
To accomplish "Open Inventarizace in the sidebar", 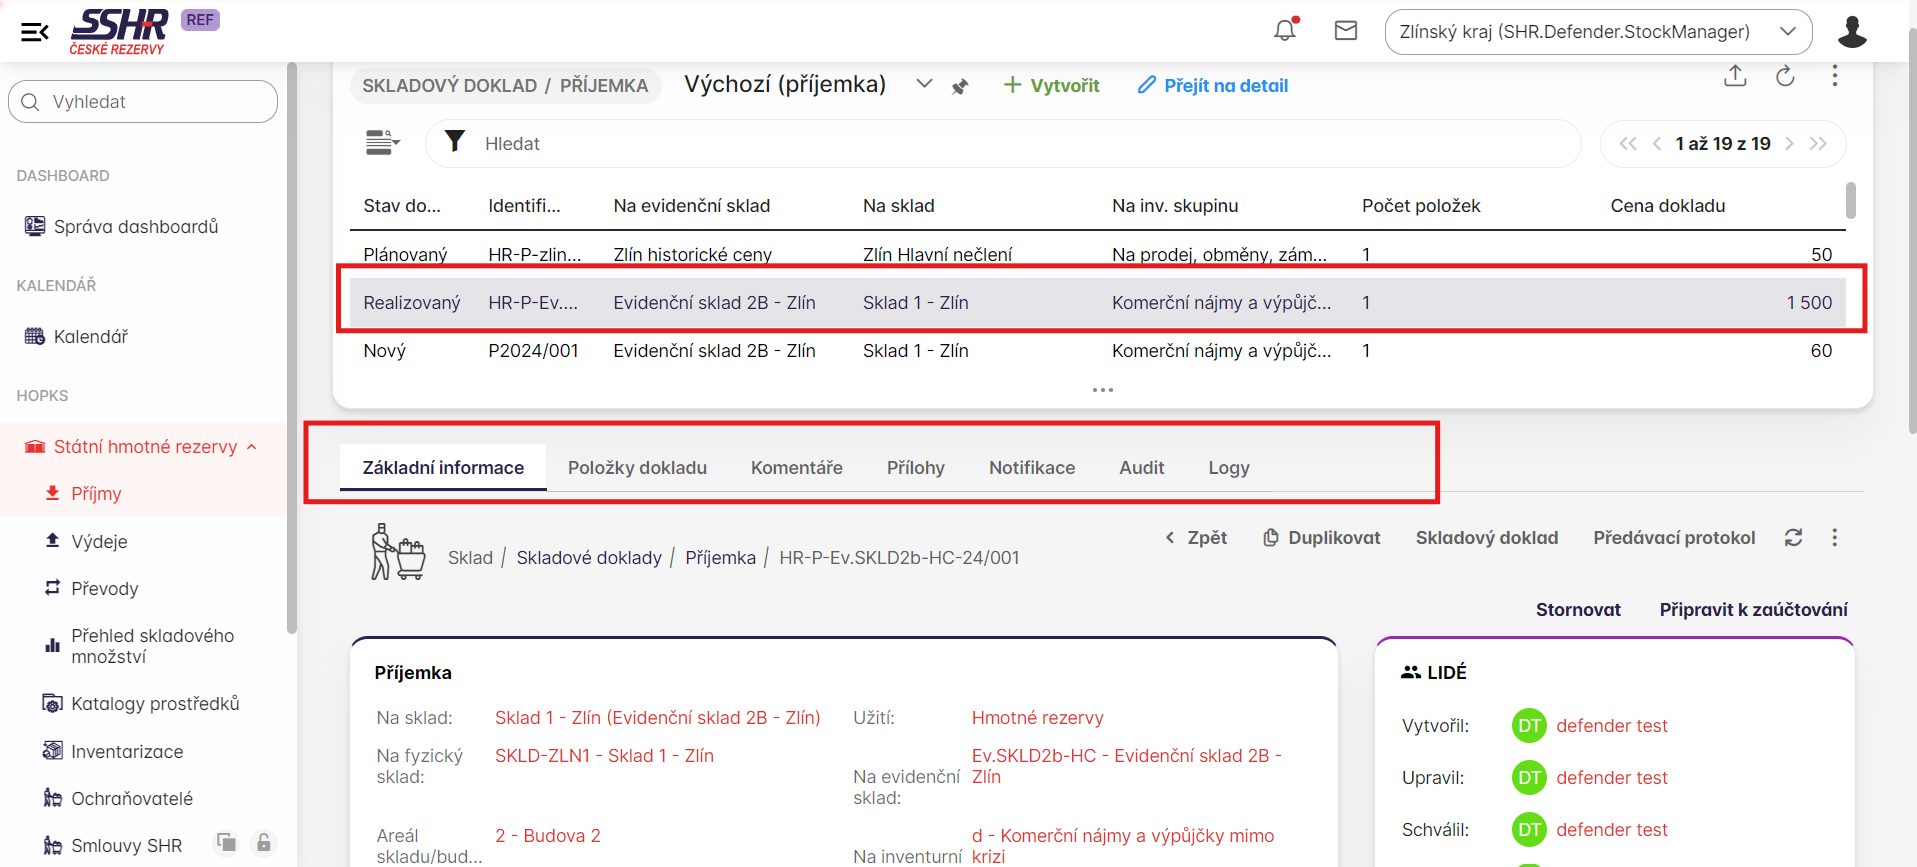I will tap(127, 752).
